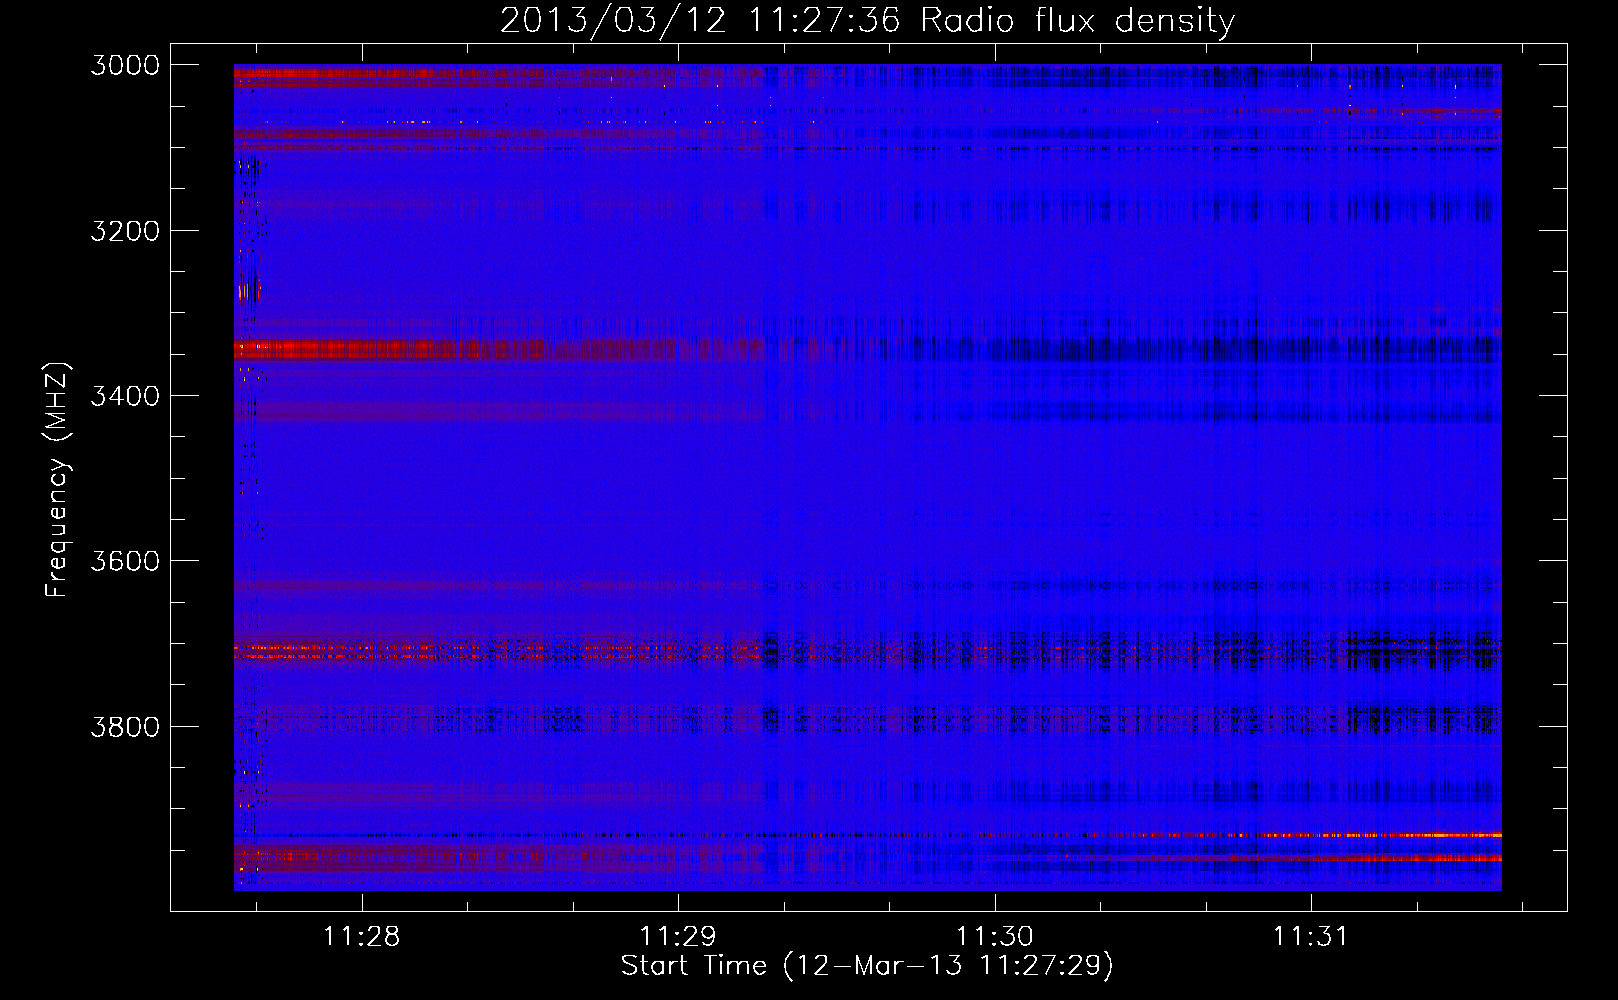
Task: Click the 11:29 time axis label
Action: click(x=678, y=937)
